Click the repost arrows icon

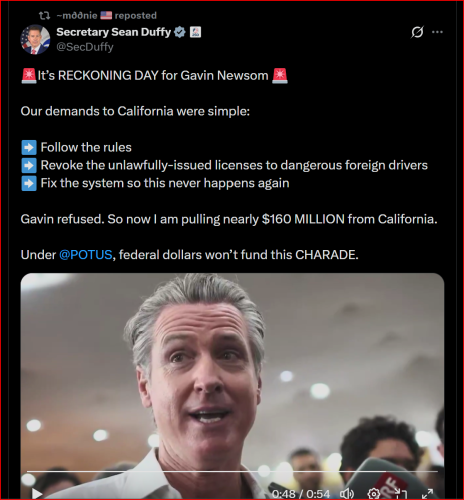click(x=44, y=15)
